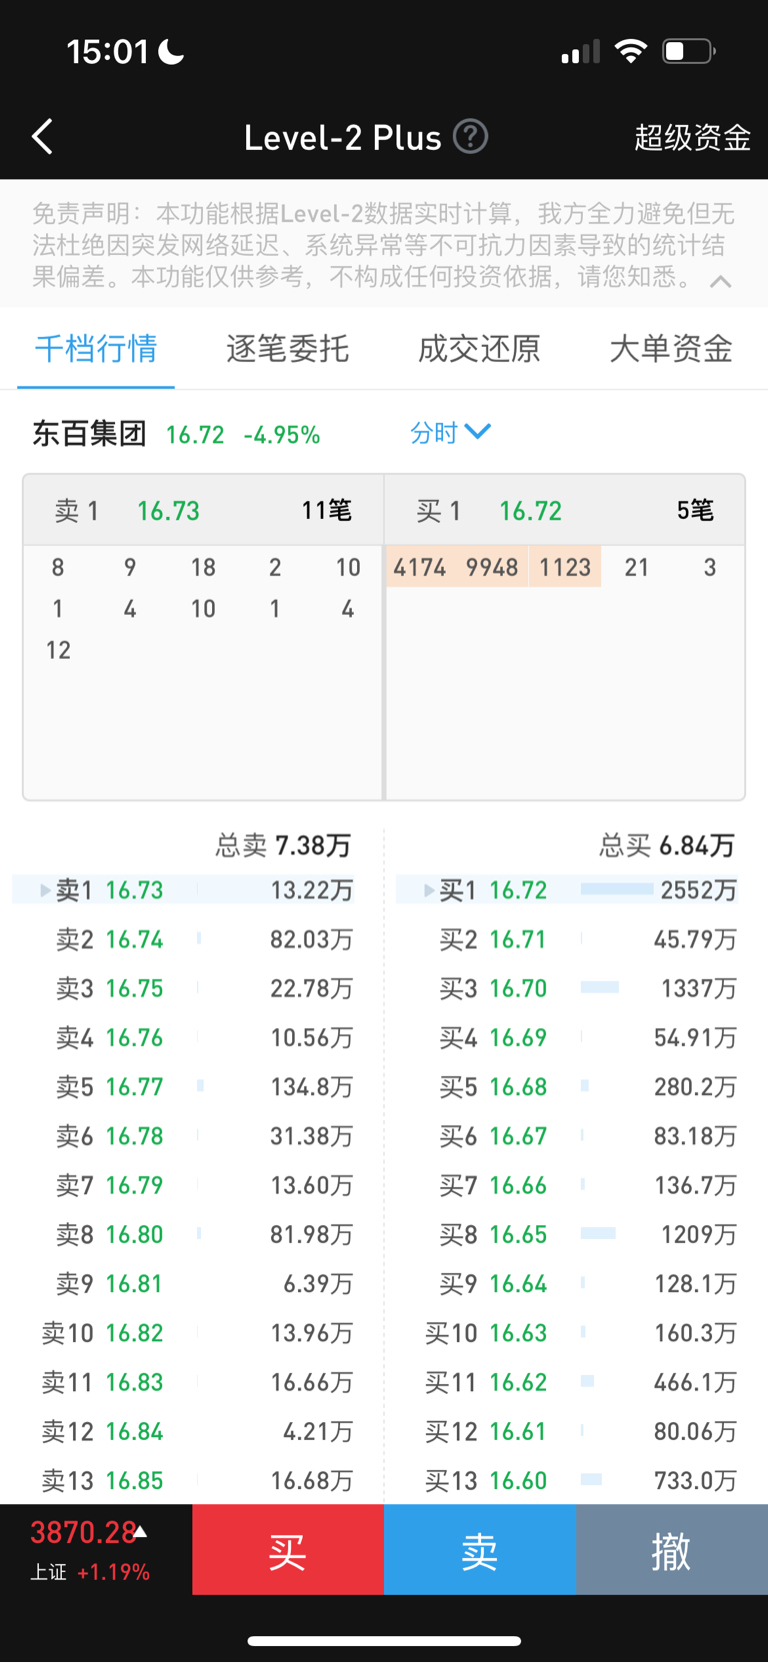Tap the back arrow icon
768x1663 pixels.
click(x=42, y=137)
